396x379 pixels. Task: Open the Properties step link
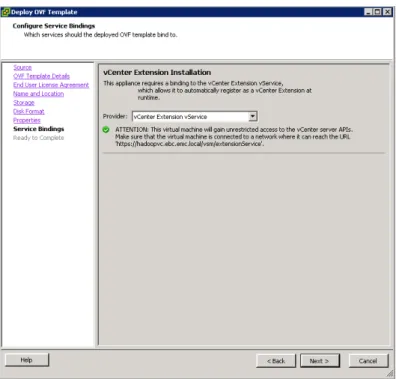pos(27,120)
